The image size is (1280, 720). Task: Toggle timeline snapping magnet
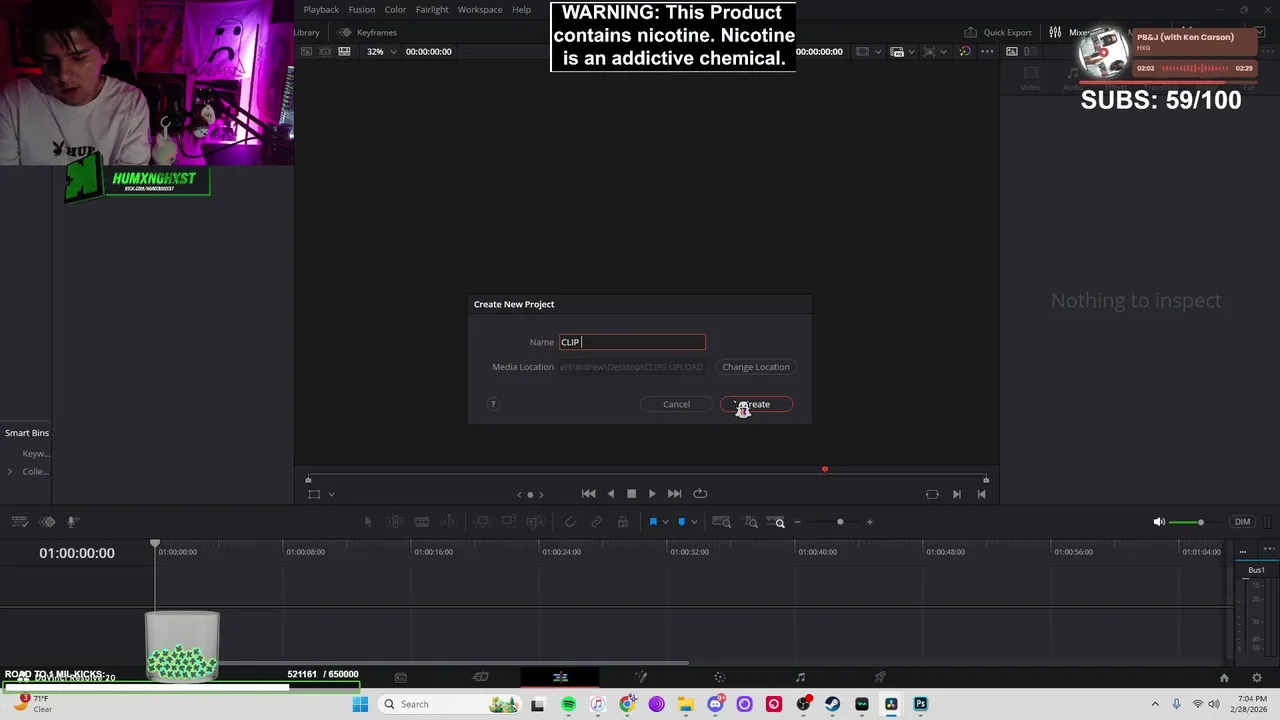click(x=570, y=522)
